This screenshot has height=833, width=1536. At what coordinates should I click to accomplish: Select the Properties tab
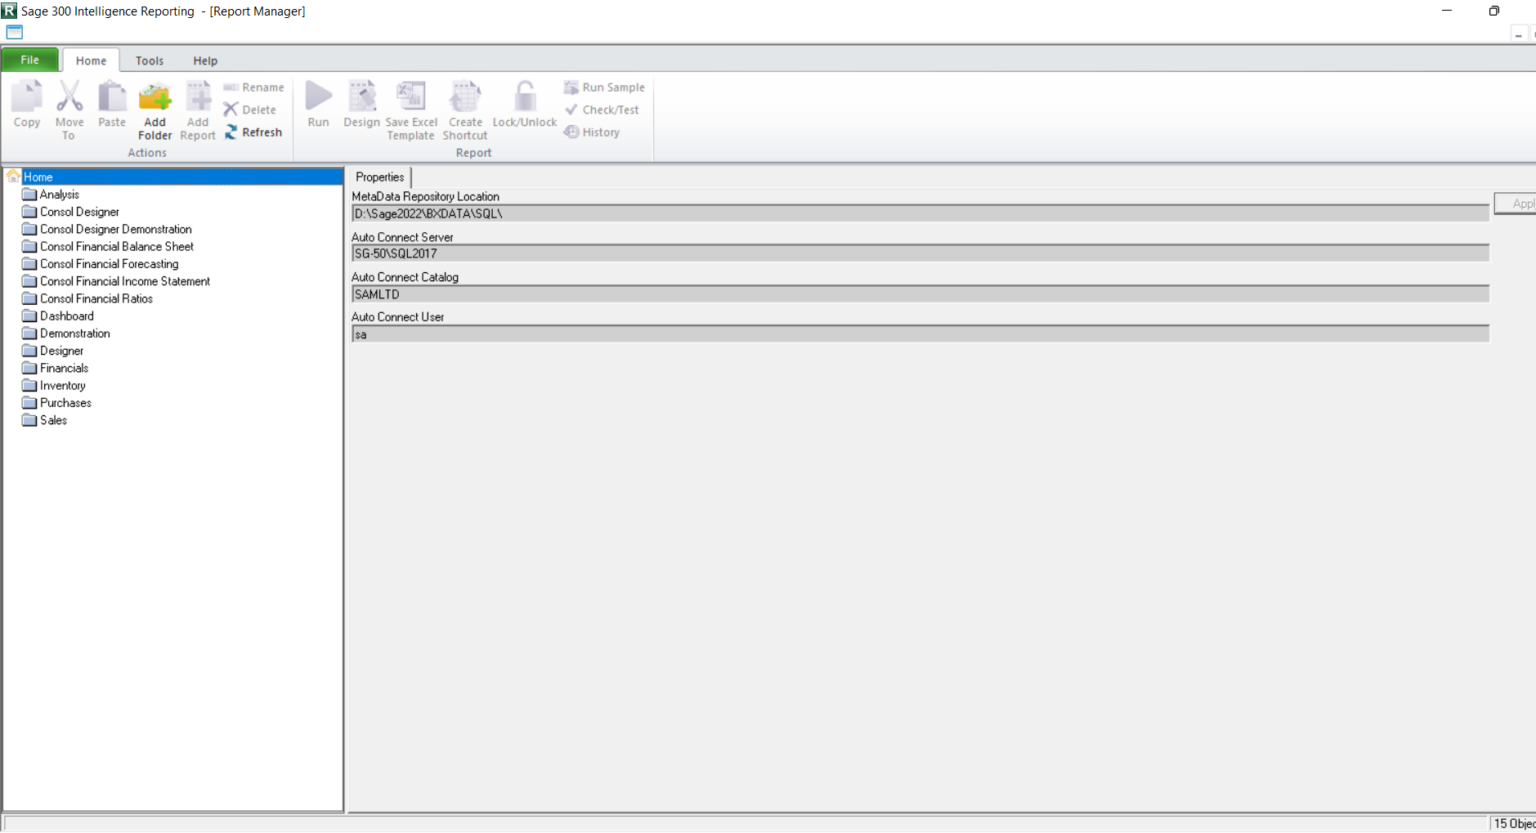click(379, 177)
